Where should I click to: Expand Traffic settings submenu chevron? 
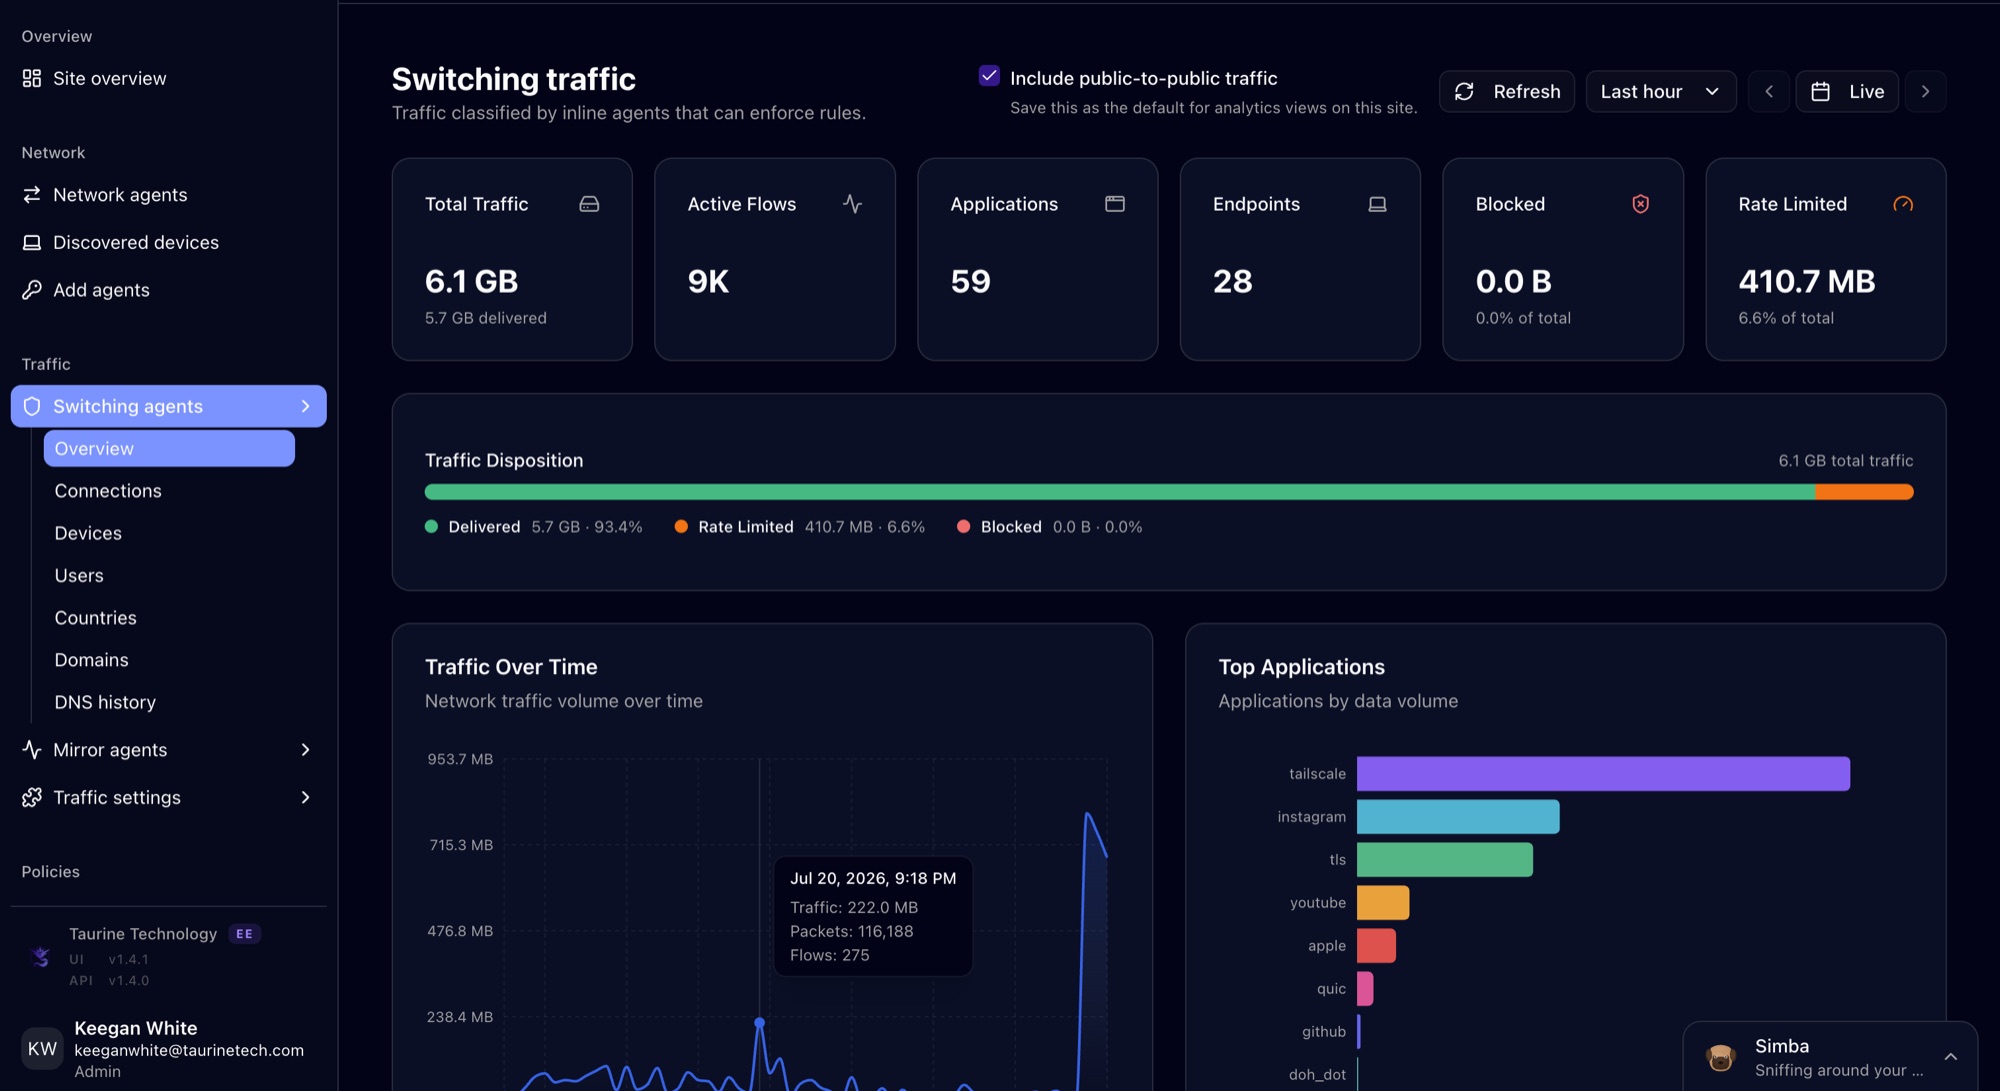point(306,797)
